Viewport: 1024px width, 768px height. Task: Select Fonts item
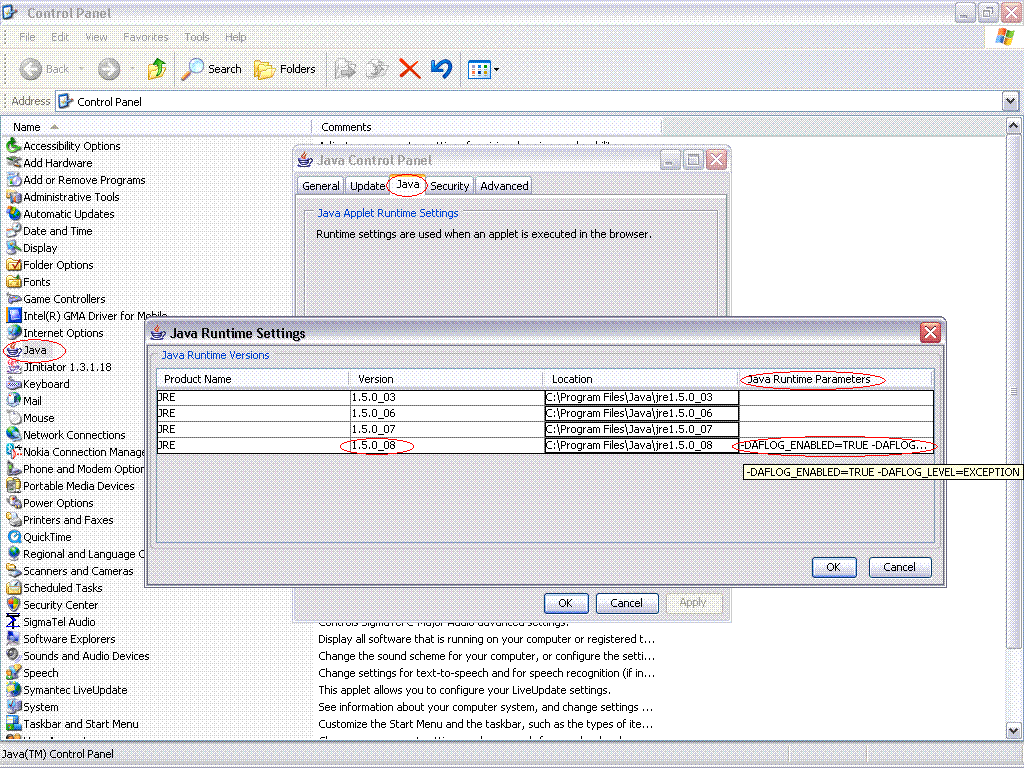(29, 281)
